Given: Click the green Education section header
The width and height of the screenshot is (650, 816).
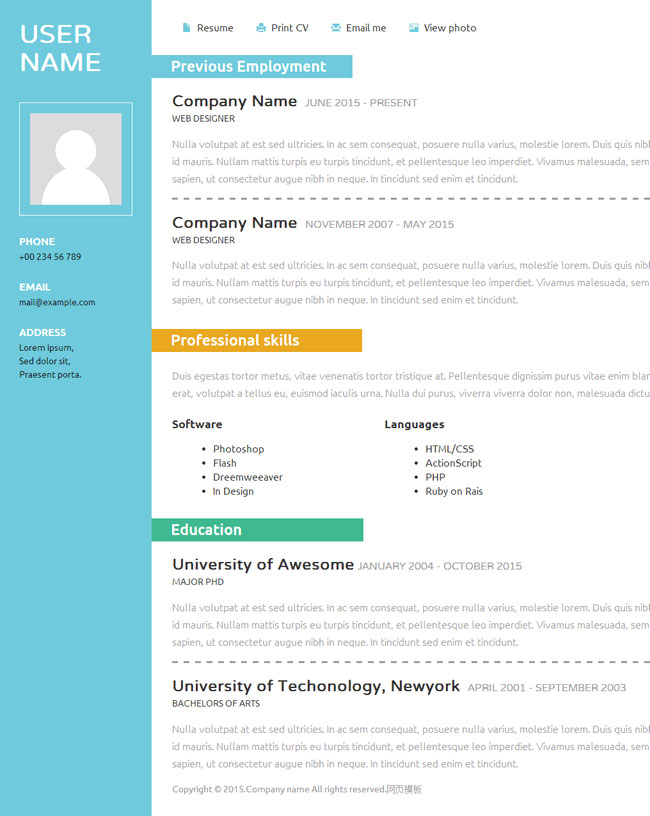Looking at the screenshot, I should point(207,530).
